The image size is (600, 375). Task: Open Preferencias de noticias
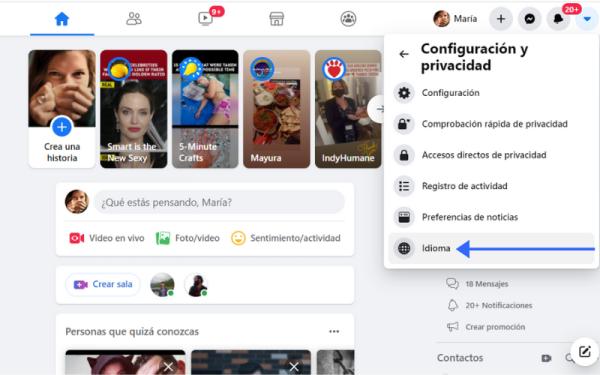(x=491, y=217)
